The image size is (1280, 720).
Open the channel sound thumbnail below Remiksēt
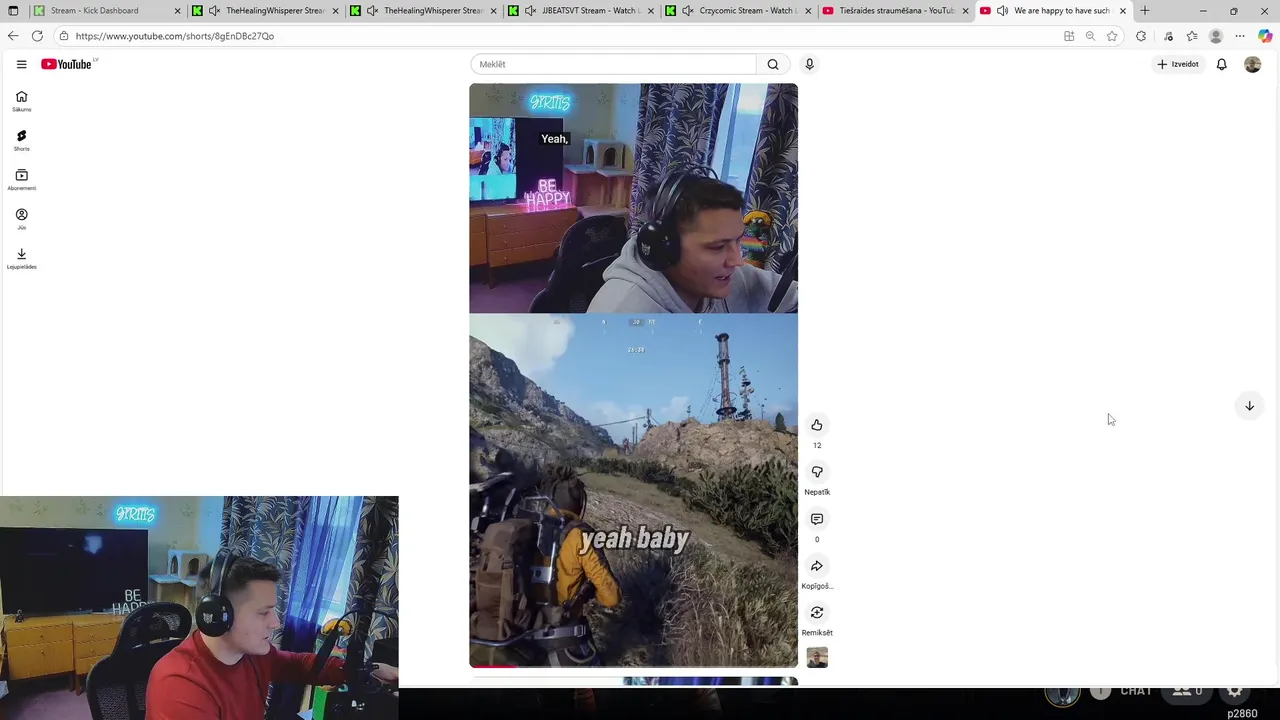point(817,657)
